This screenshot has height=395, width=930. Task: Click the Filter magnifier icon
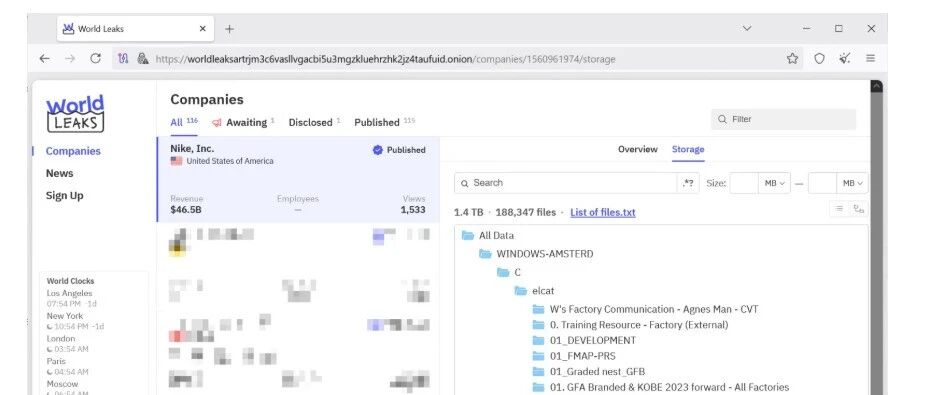click(x=722, y=119)
